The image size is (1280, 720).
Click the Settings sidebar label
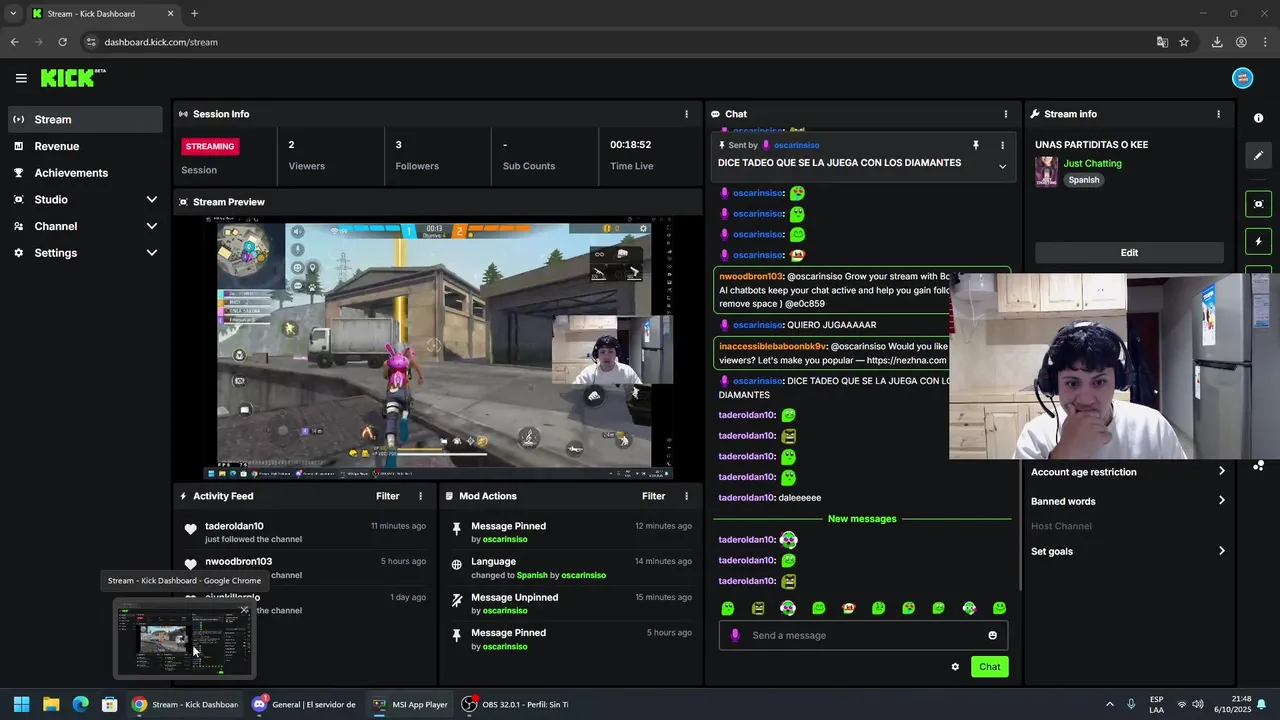point(56,253)
